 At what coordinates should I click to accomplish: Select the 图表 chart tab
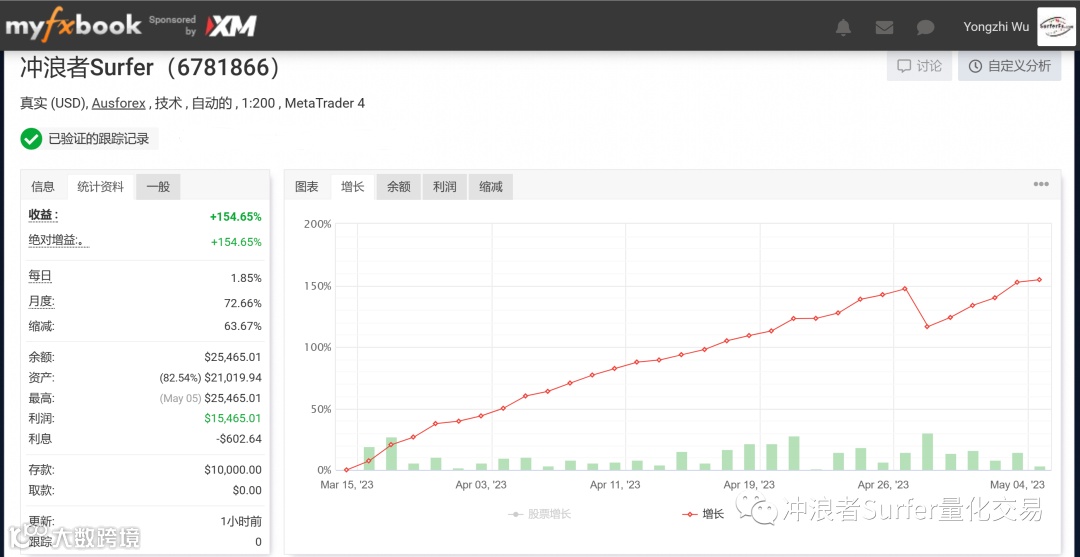click(307, 187)
